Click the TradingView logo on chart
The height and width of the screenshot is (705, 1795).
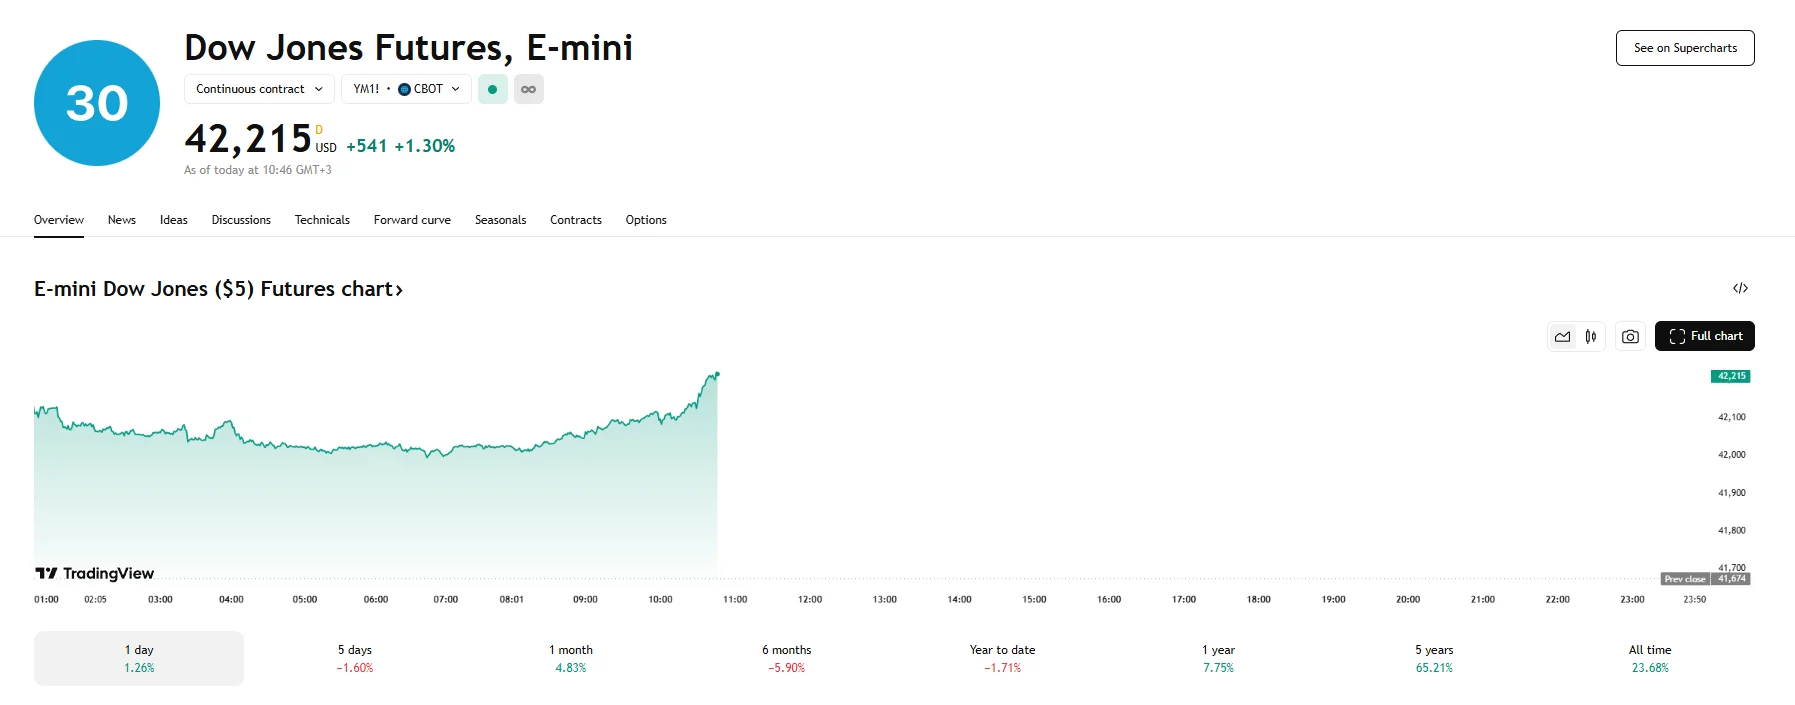click(x=95, y=573)
